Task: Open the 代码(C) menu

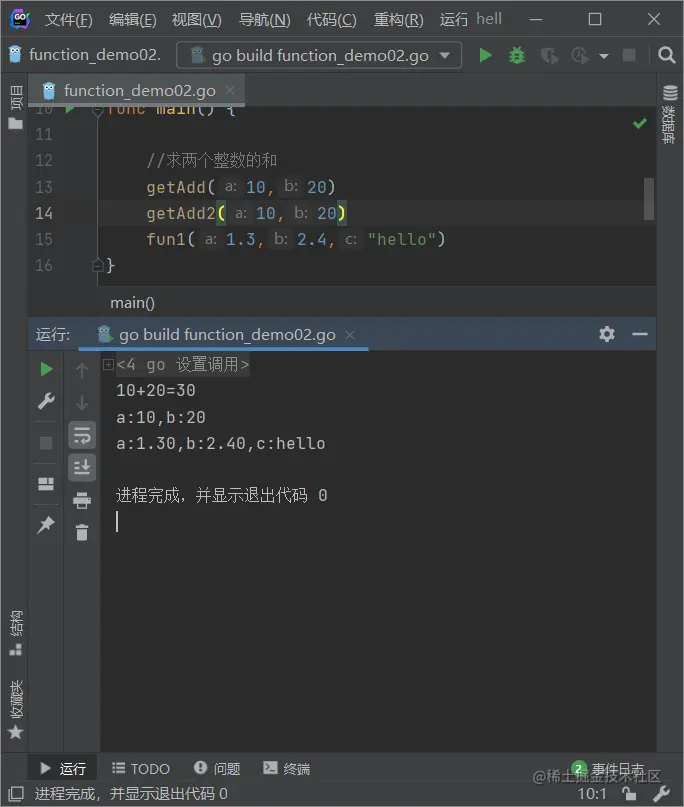Action: [x=331, y=20]
